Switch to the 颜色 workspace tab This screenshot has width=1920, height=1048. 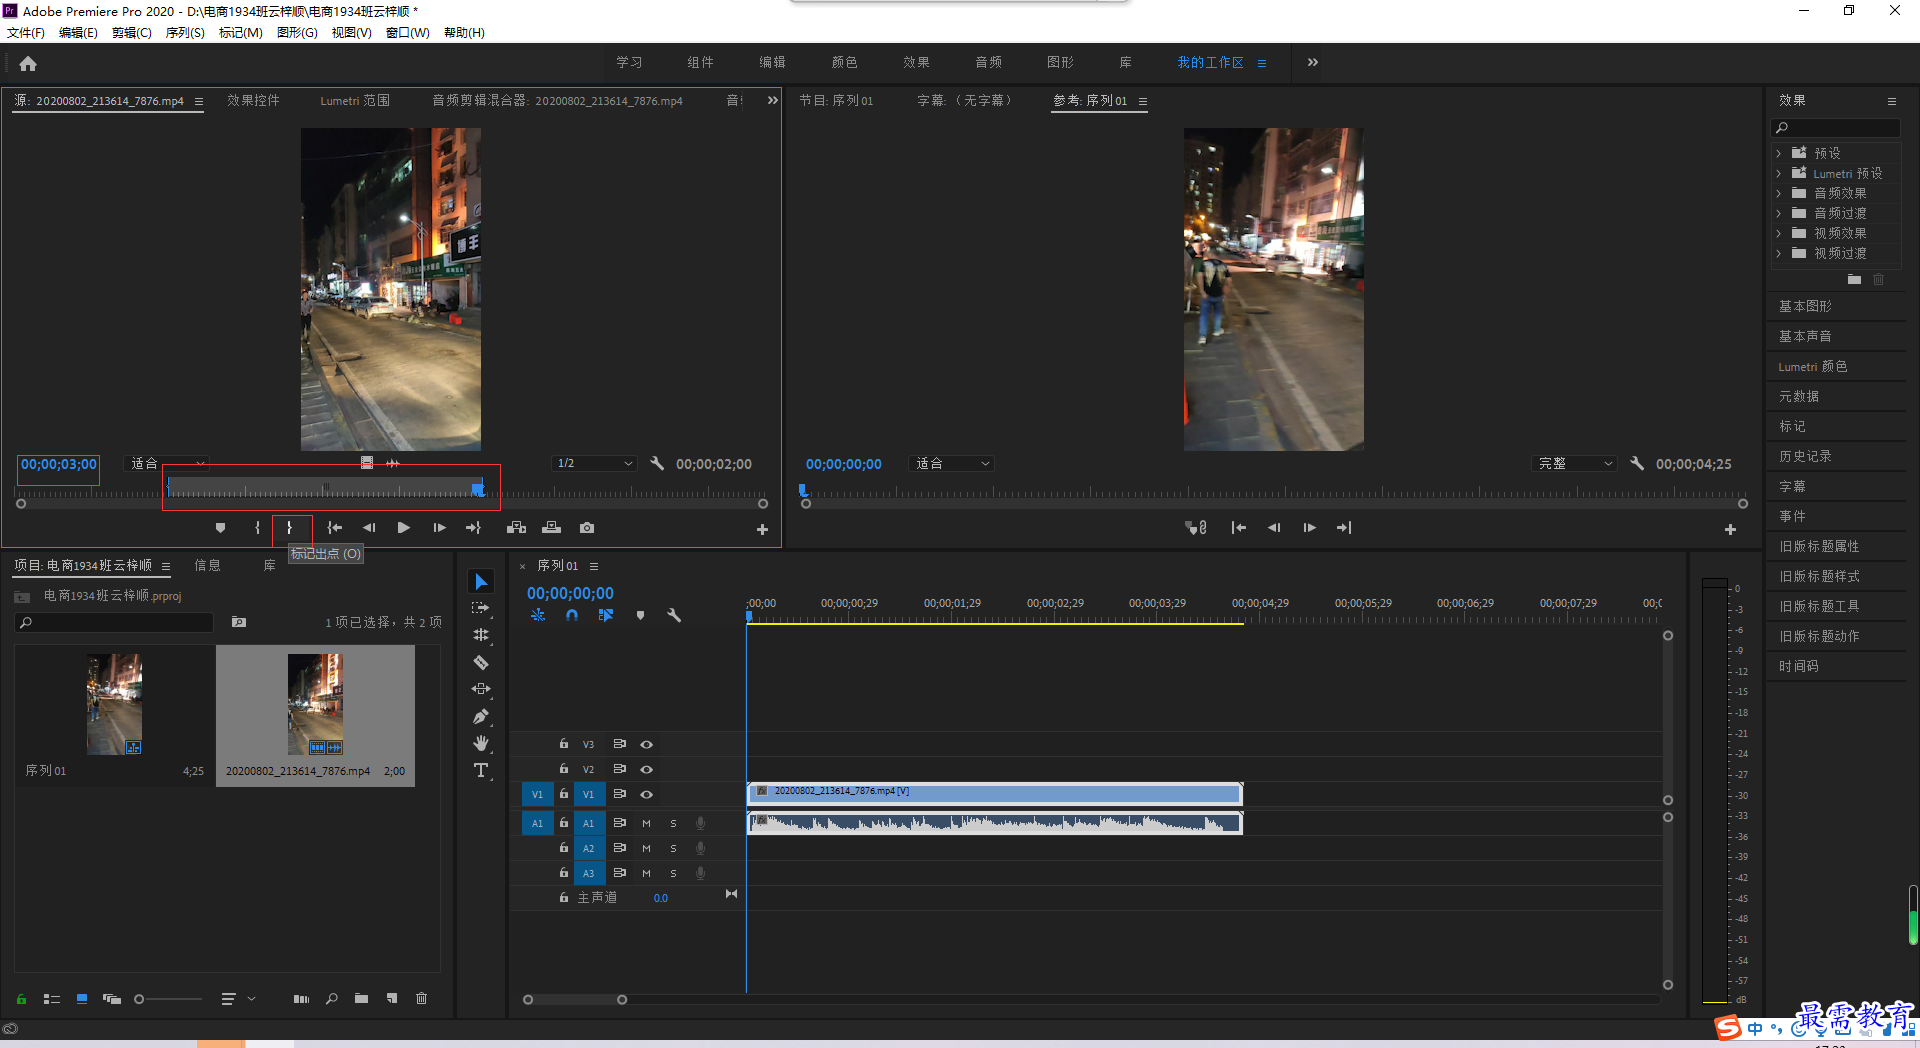(x=844, y=62)
